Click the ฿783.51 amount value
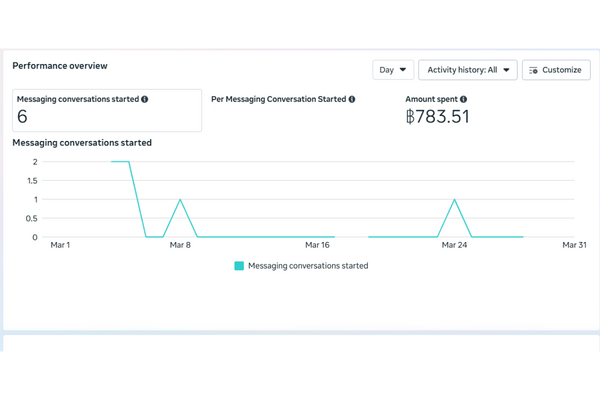This screenshot has width=600, height=400. point(437,117)
